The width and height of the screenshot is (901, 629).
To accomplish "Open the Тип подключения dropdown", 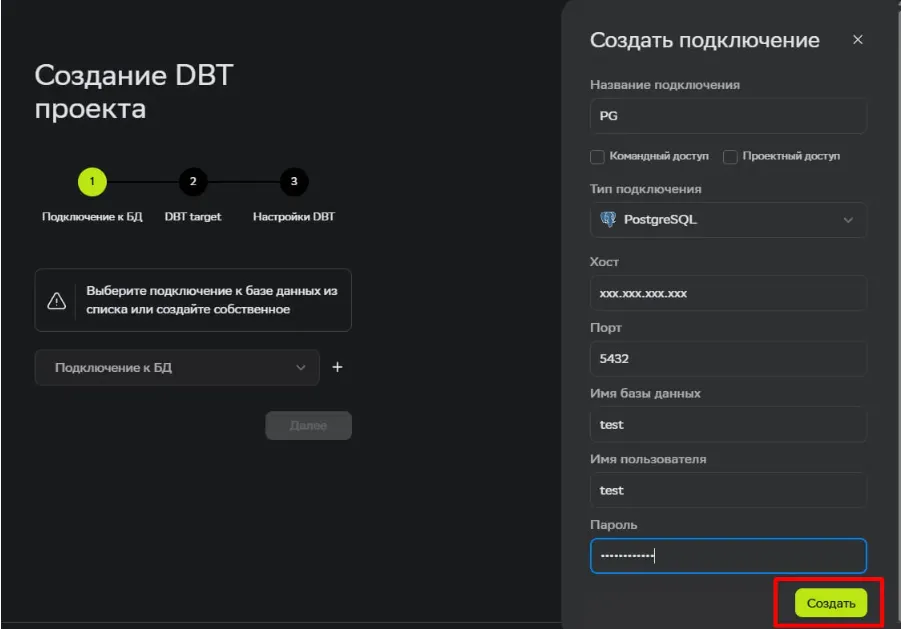I will [x=727, y=220].
